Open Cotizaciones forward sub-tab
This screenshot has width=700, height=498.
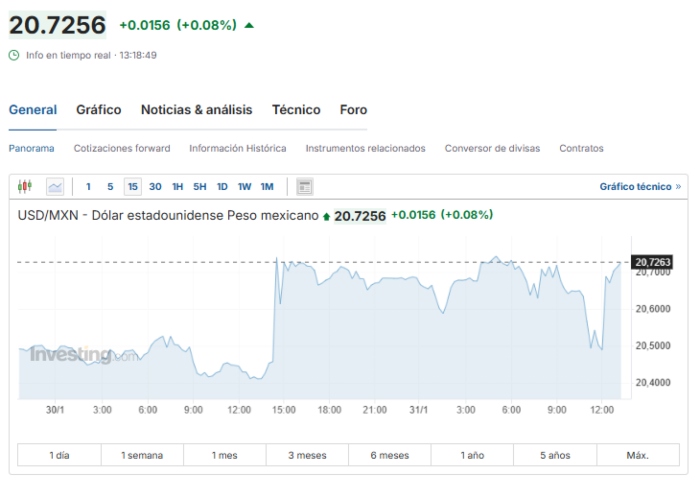point(122,148)
